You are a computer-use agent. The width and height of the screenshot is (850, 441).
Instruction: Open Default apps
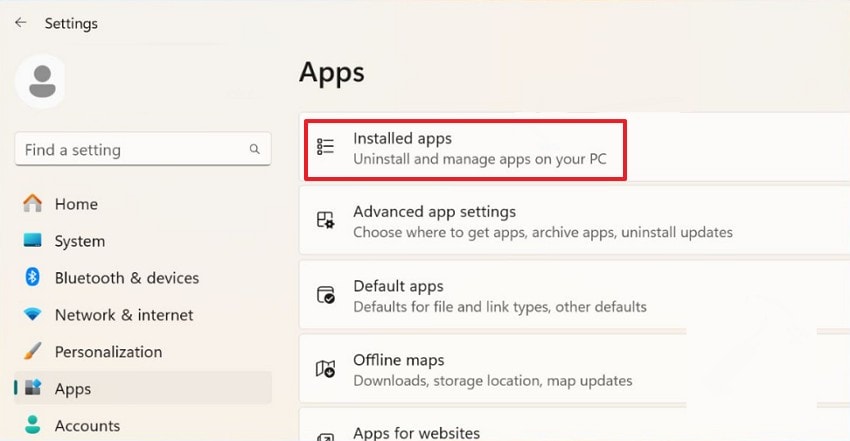(x=575, y=295)
